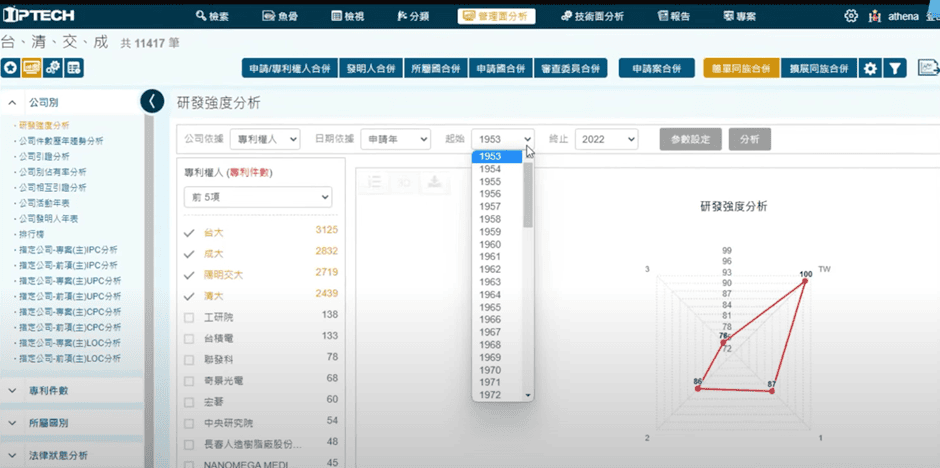Check the 工研院 checkbox
The height and width of the screenshot is (468, 940).
tap(190, 315)
